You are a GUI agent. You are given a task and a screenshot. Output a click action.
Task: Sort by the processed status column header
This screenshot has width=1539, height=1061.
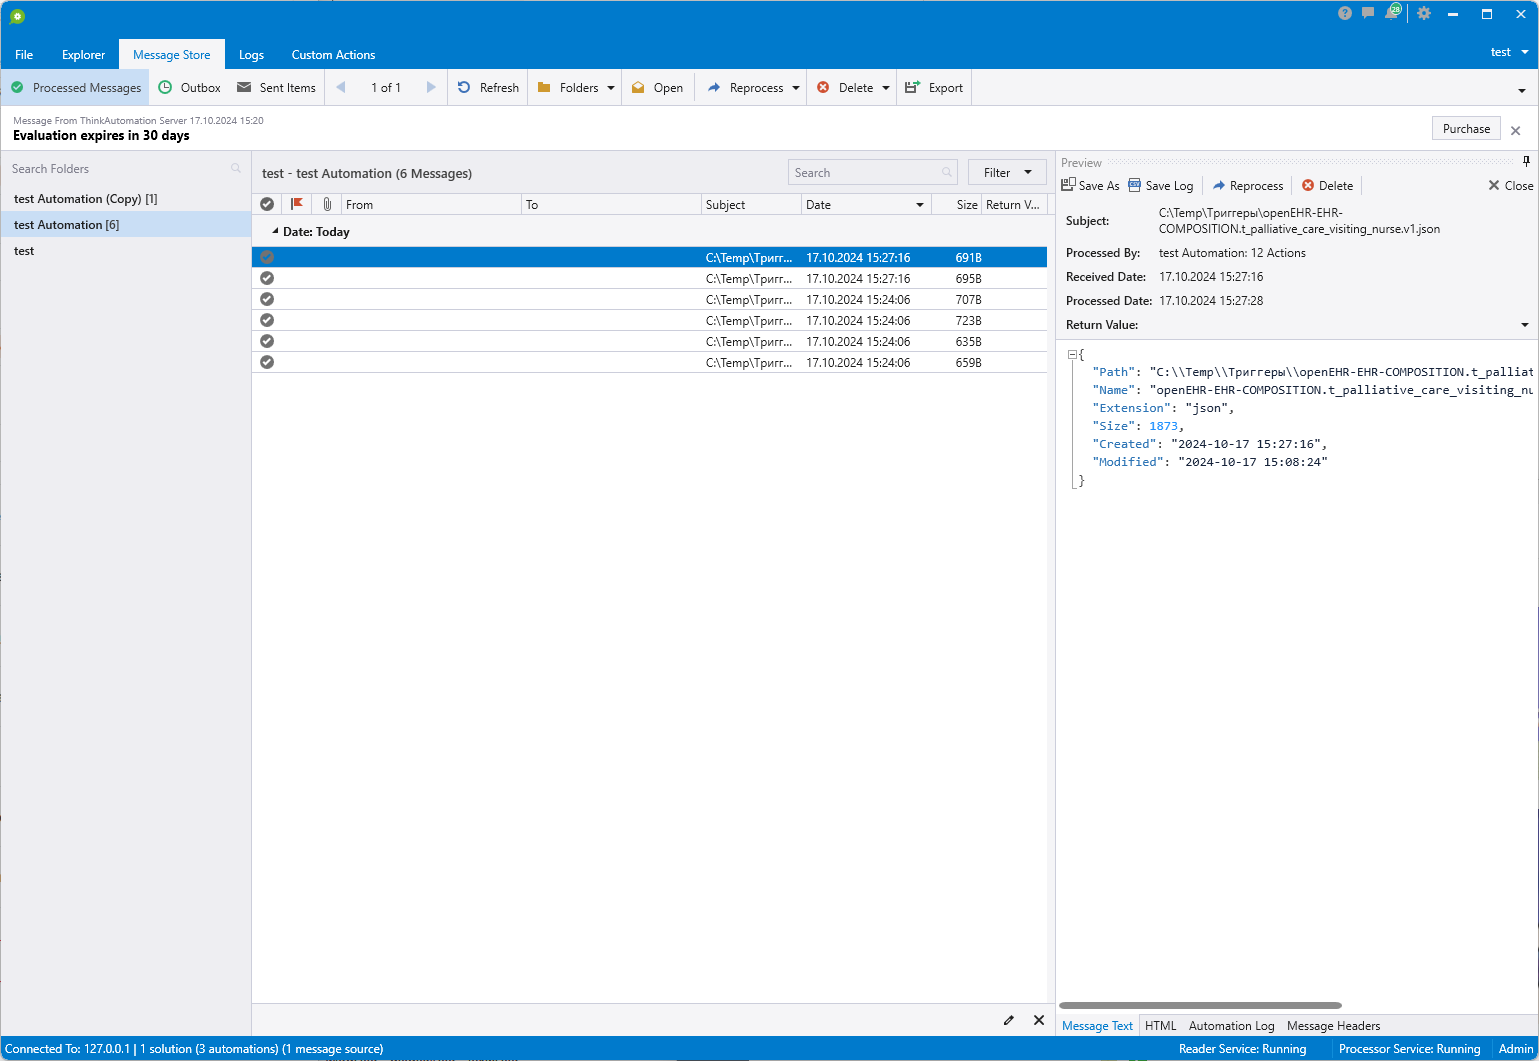point(267,204)
